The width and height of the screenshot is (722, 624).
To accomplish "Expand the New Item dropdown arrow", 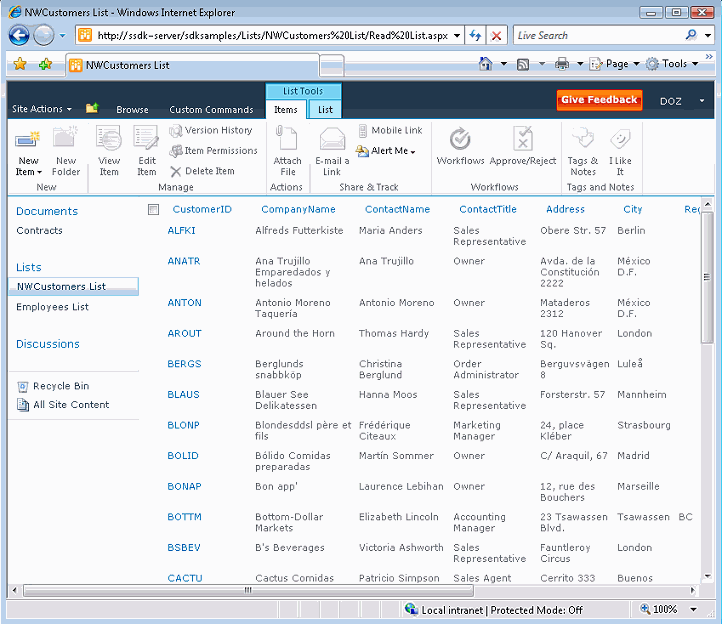I will pyautogui.click(x=39, y=172).
